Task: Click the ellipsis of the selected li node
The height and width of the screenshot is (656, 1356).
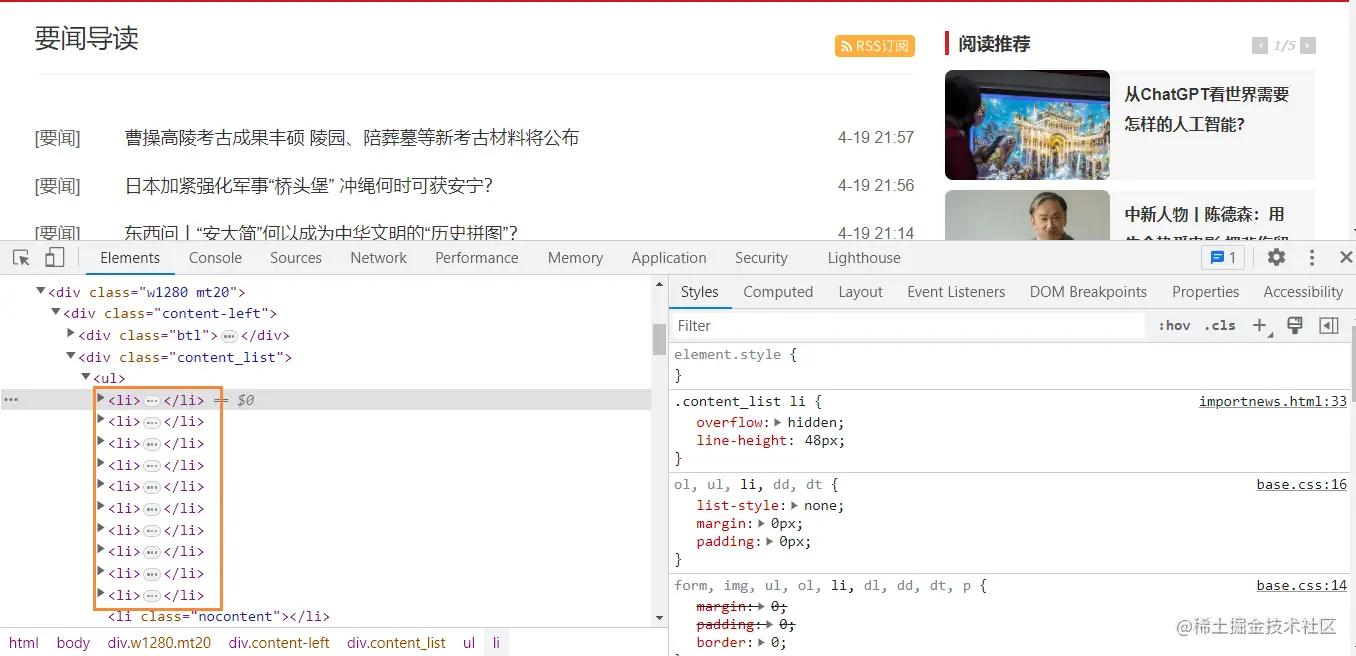Action: (x=152, y=400)
